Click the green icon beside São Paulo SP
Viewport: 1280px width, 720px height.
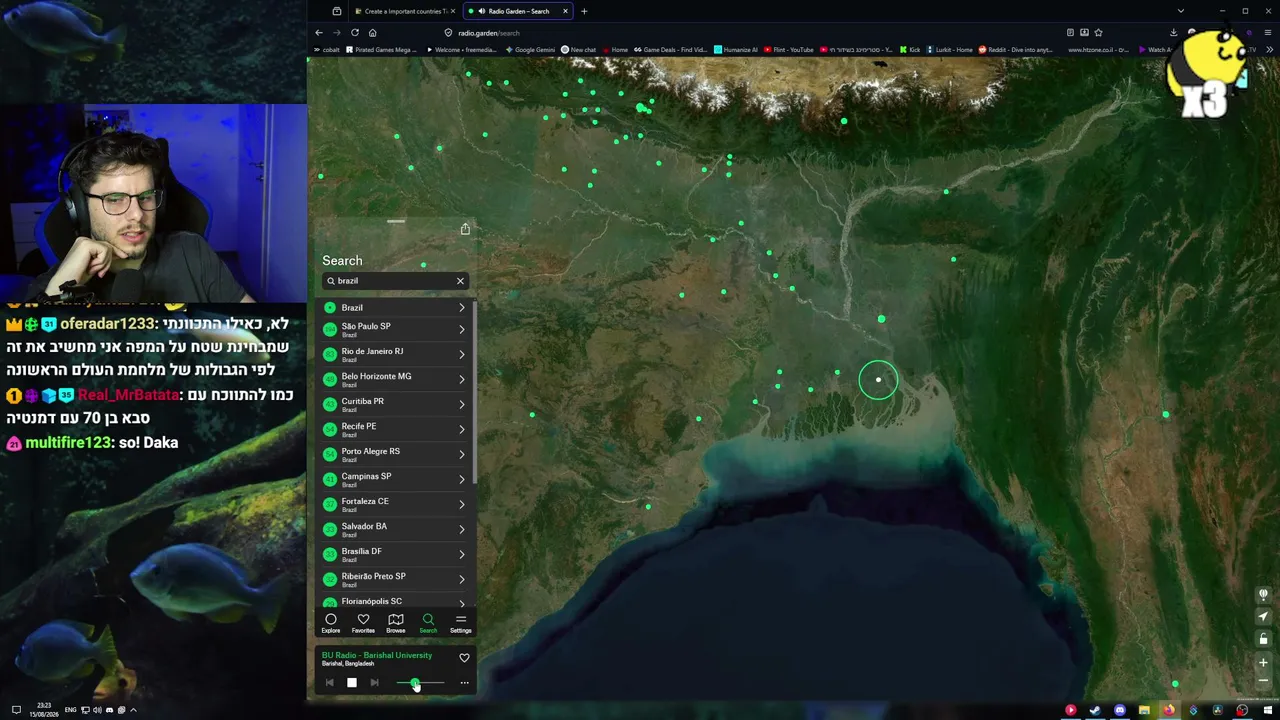330,329
